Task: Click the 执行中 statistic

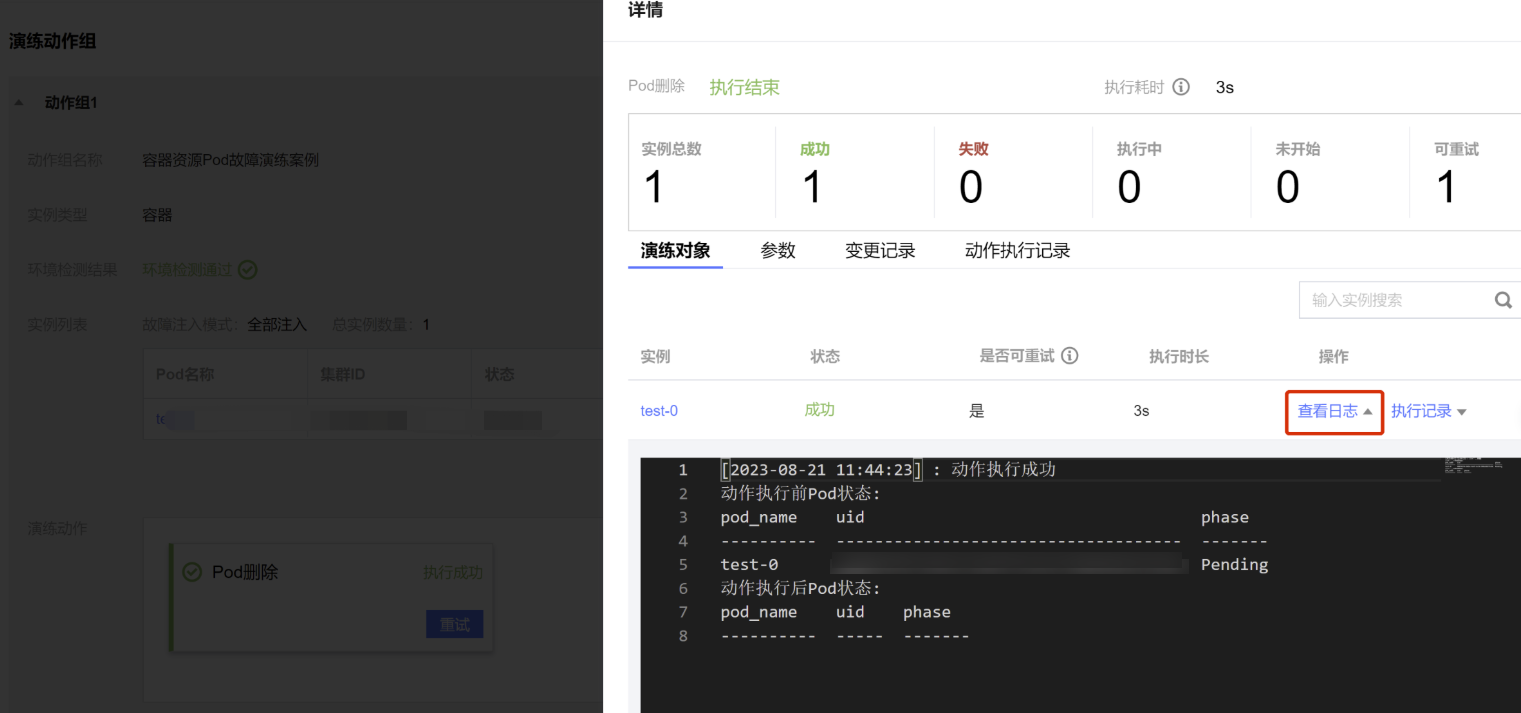Action: click(x=1139, y=173)
